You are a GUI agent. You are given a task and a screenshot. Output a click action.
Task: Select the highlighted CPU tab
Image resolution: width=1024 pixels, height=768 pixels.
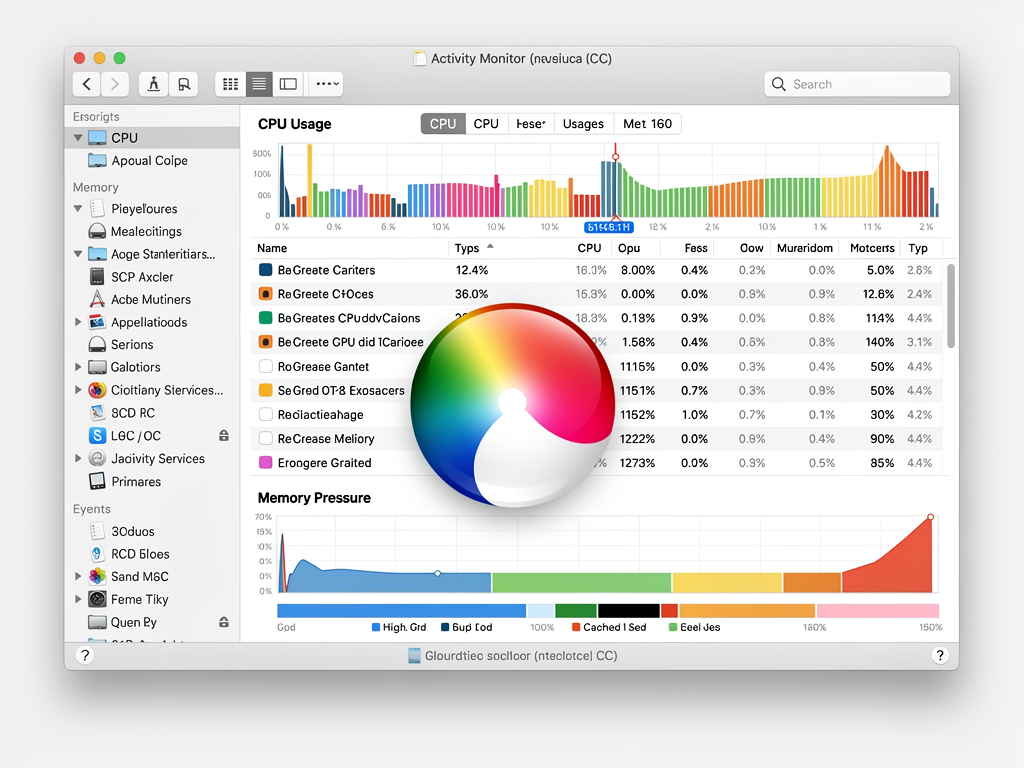click(443, 123)
